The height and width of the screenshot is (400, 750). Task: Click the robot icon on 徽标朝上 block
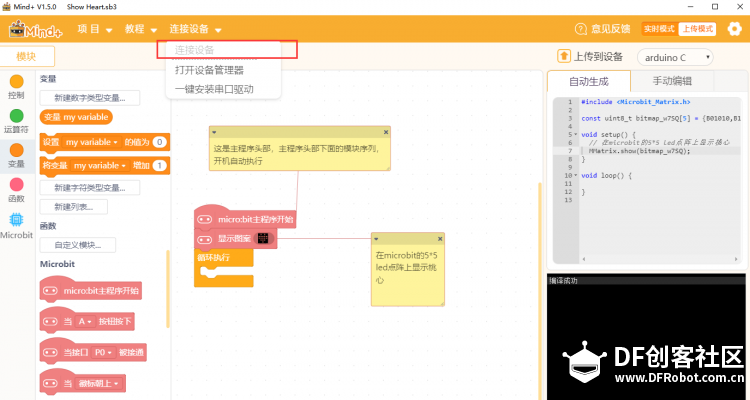pos(50,383)
